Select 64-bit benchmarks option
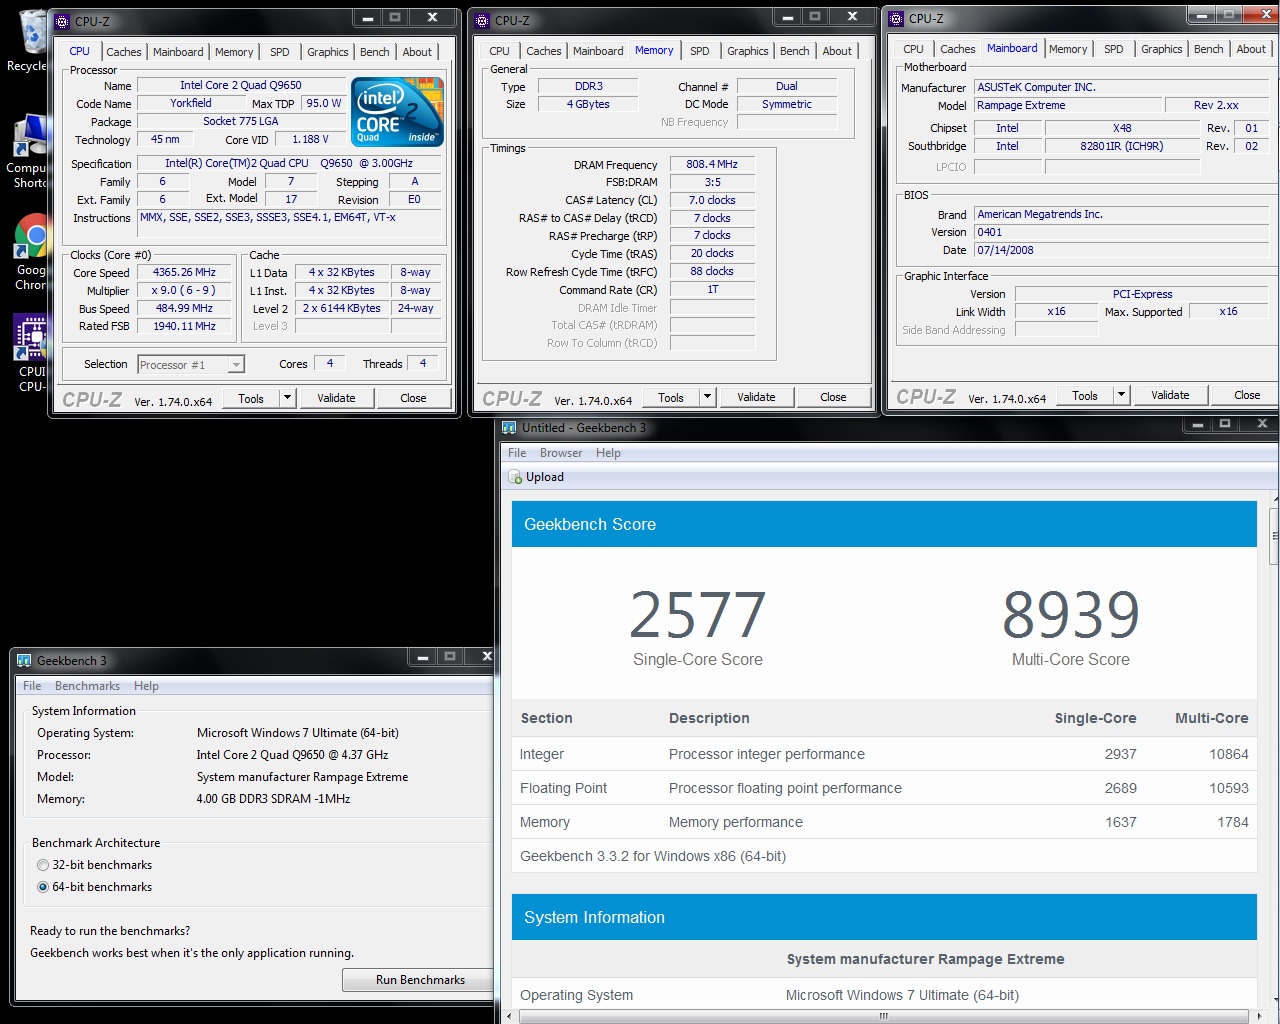This screenshot has width=1280, height=1024. (x=42, y=887)
